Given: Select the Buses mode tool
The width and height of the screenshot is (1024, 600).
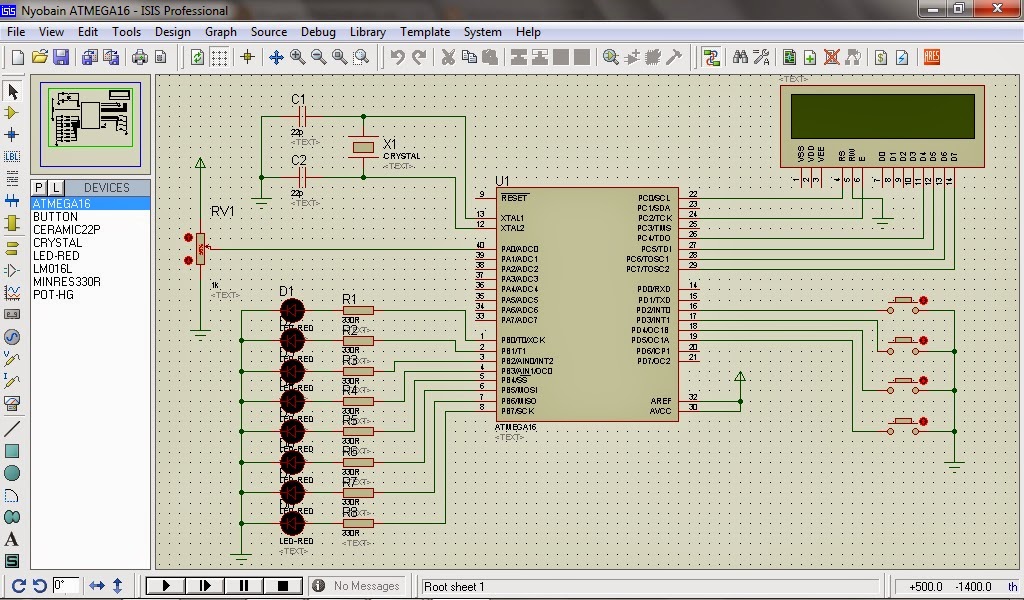Looking at the screenshot, I should click(14, 198).
